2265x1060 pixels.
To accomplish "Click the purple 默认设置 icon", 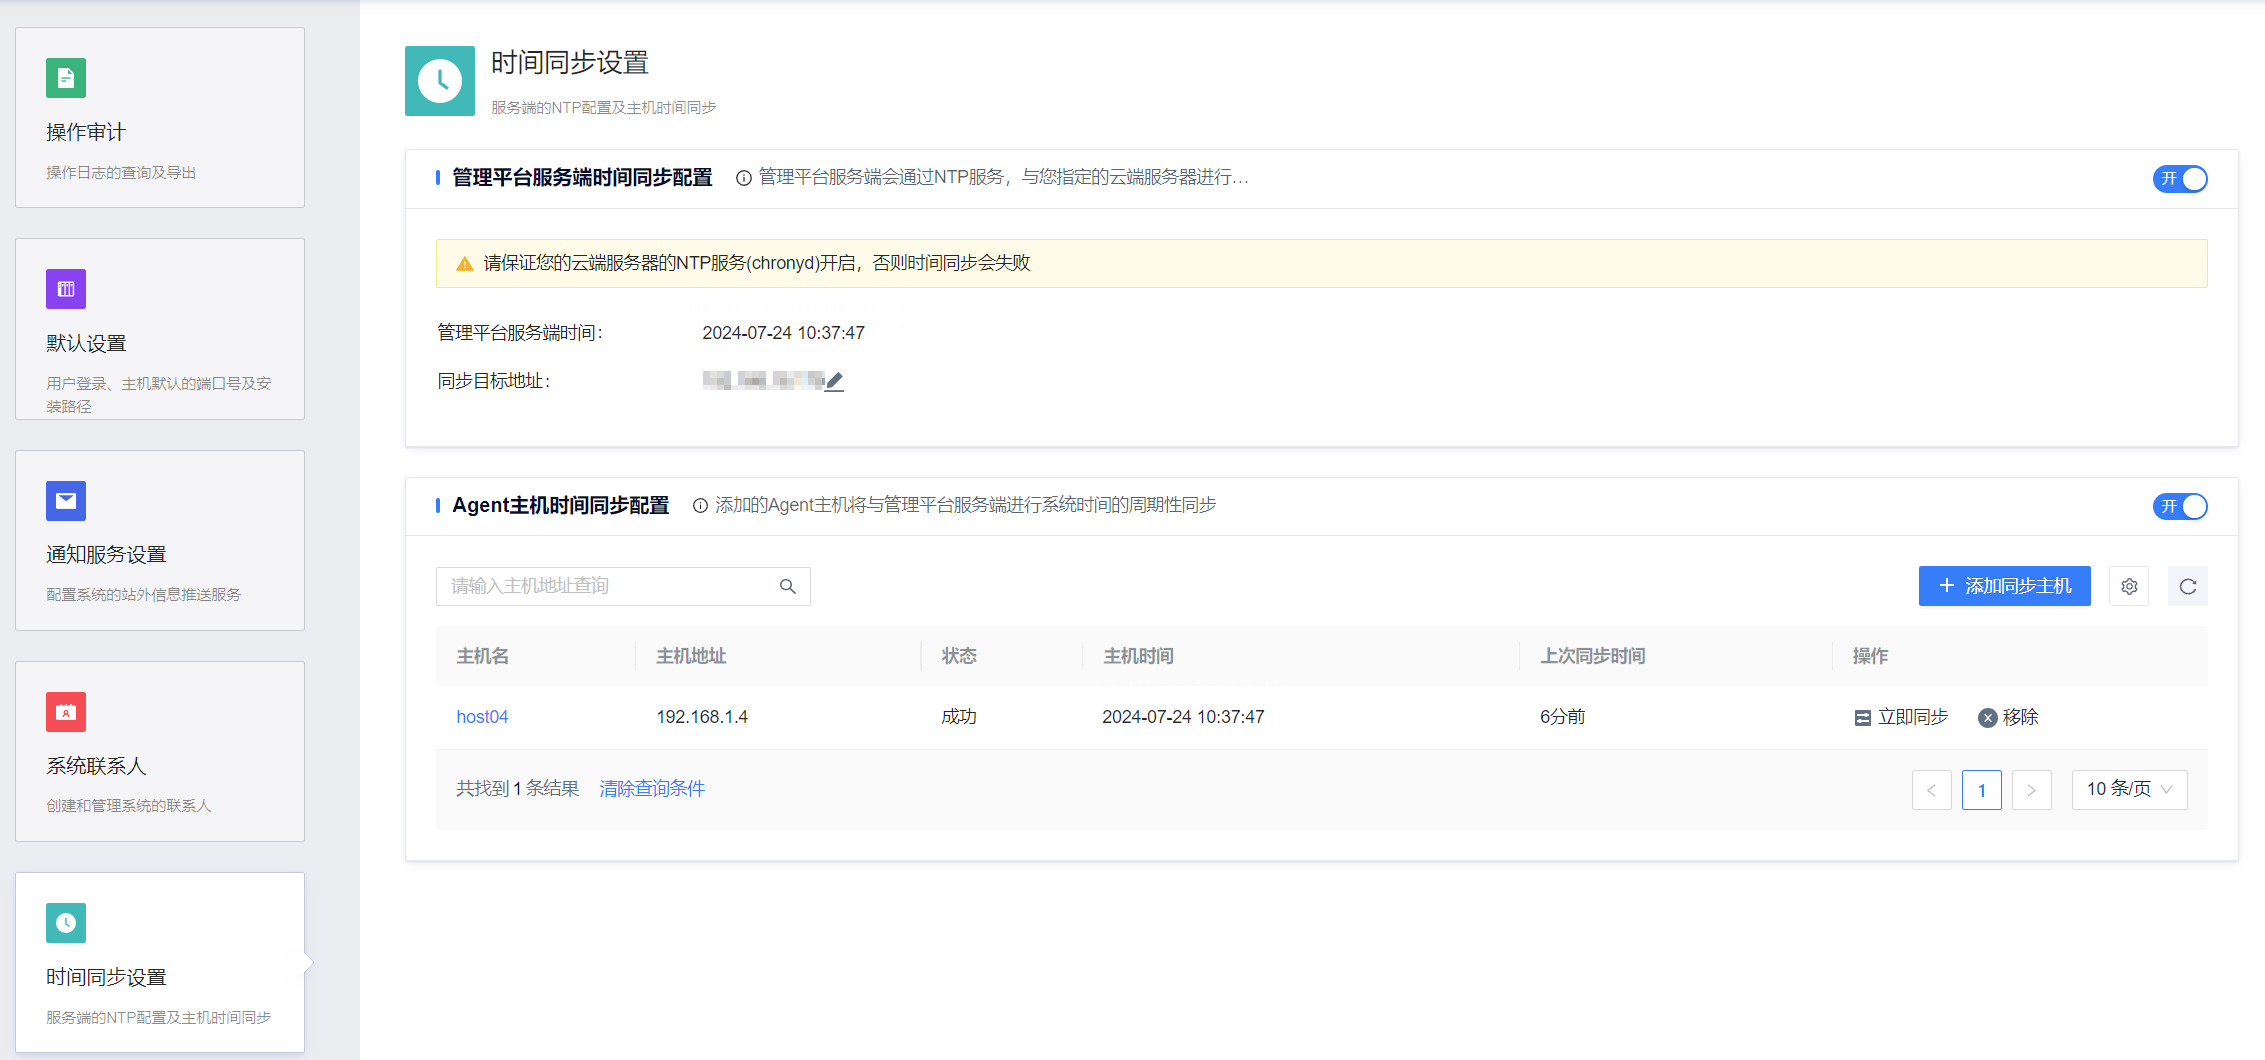I will tap(66, 289).
